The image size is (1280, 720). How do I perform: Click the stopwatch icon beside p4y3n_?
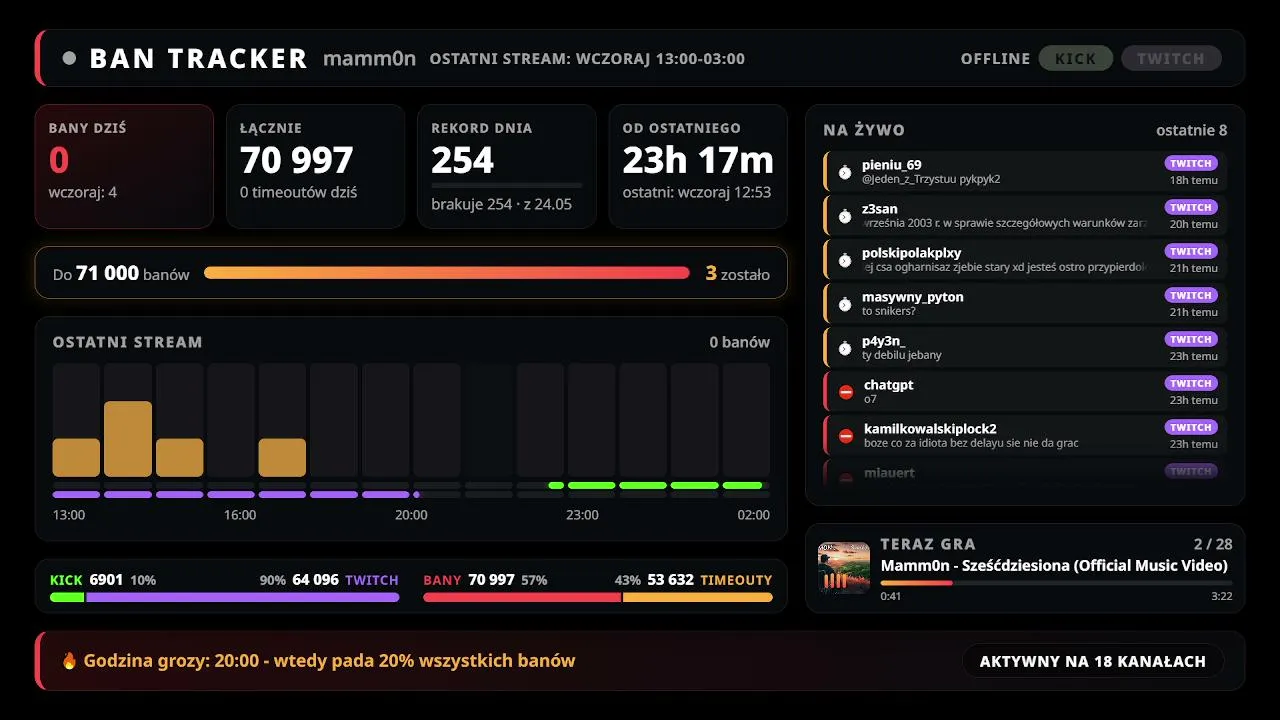click(845, 348)
